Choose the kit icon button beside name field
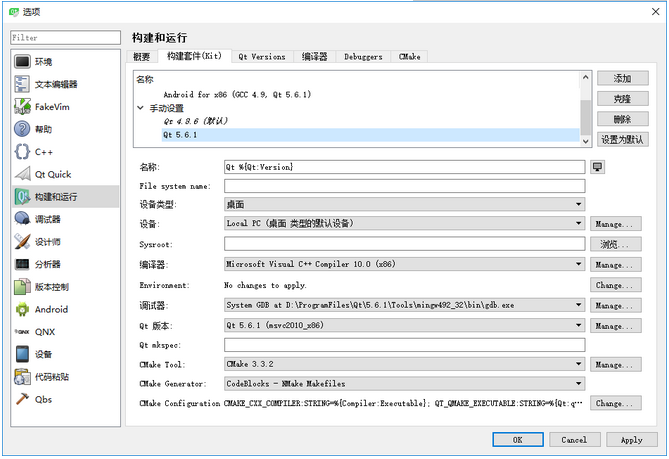This screenshot has height=459, width=669. click(x=597, y=167)
